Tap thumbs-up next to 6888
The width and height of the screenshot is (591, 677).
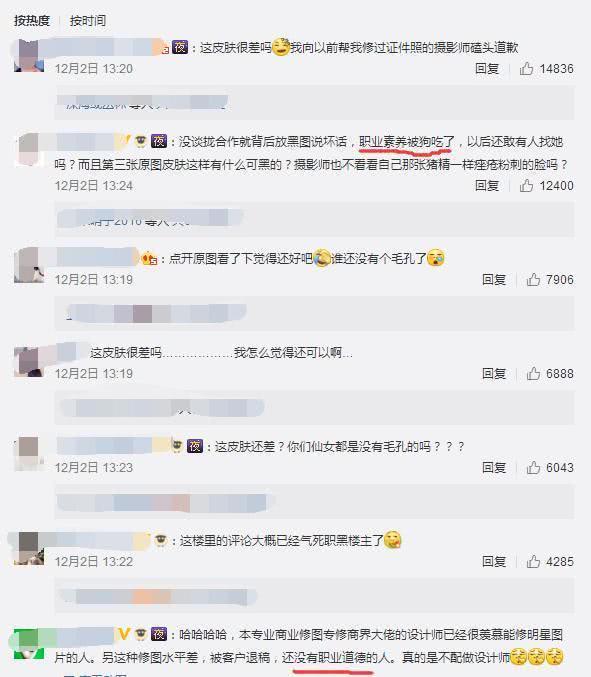click(x=533, y=373)
